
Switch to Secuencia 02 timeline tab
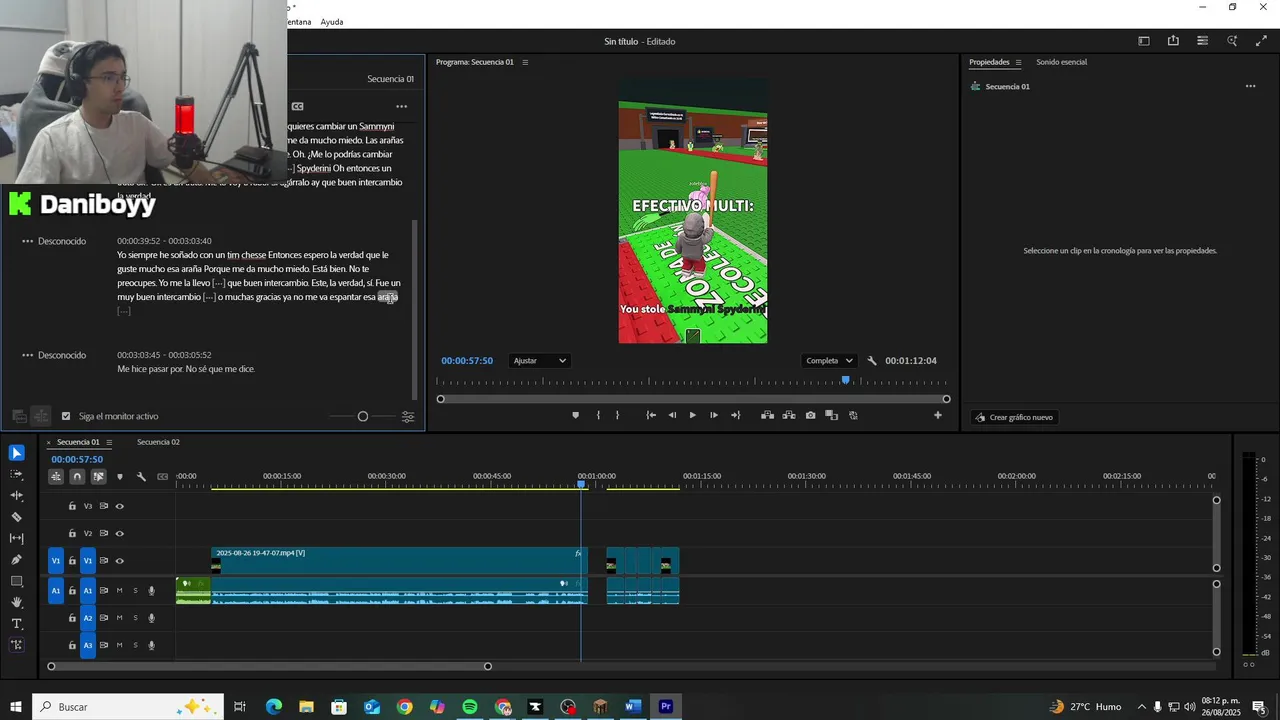[158, 442]
